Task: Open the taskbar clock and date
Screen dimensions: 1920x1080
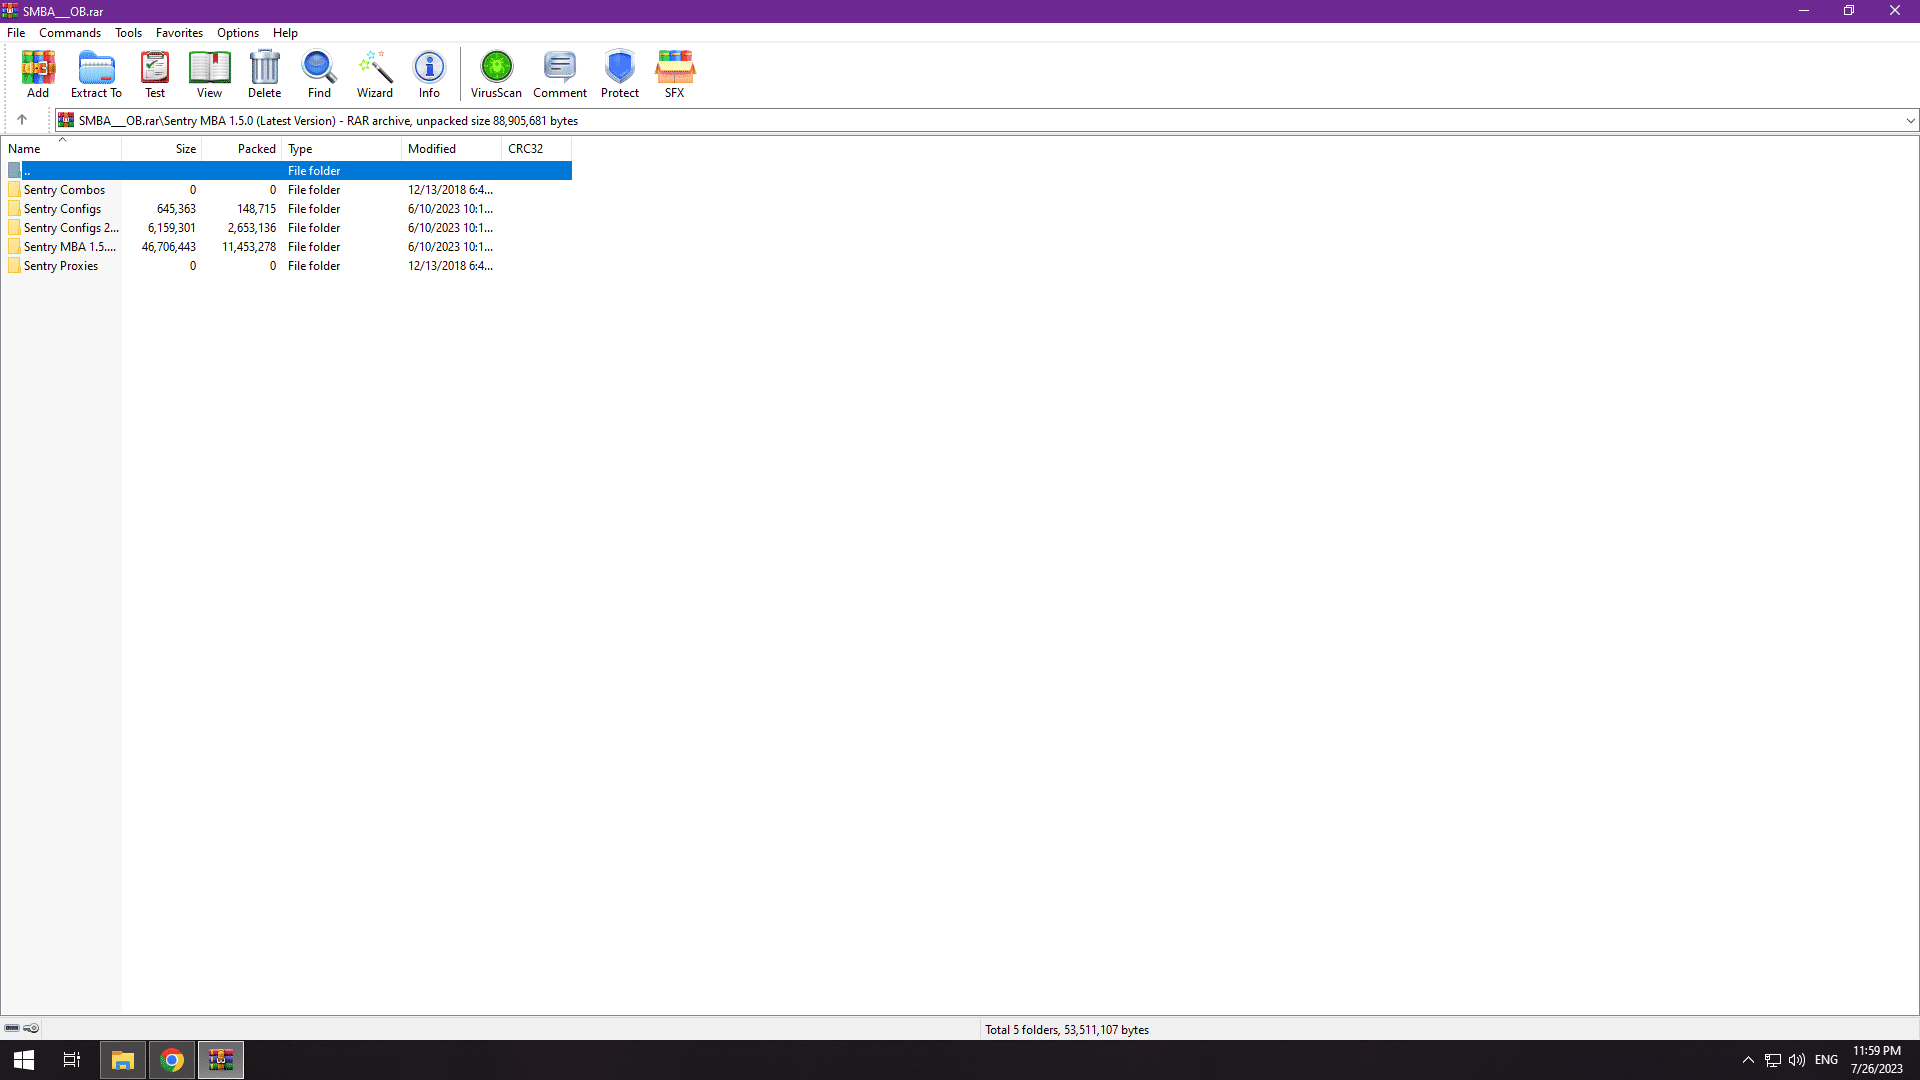Action: tap(1877, 1060)
